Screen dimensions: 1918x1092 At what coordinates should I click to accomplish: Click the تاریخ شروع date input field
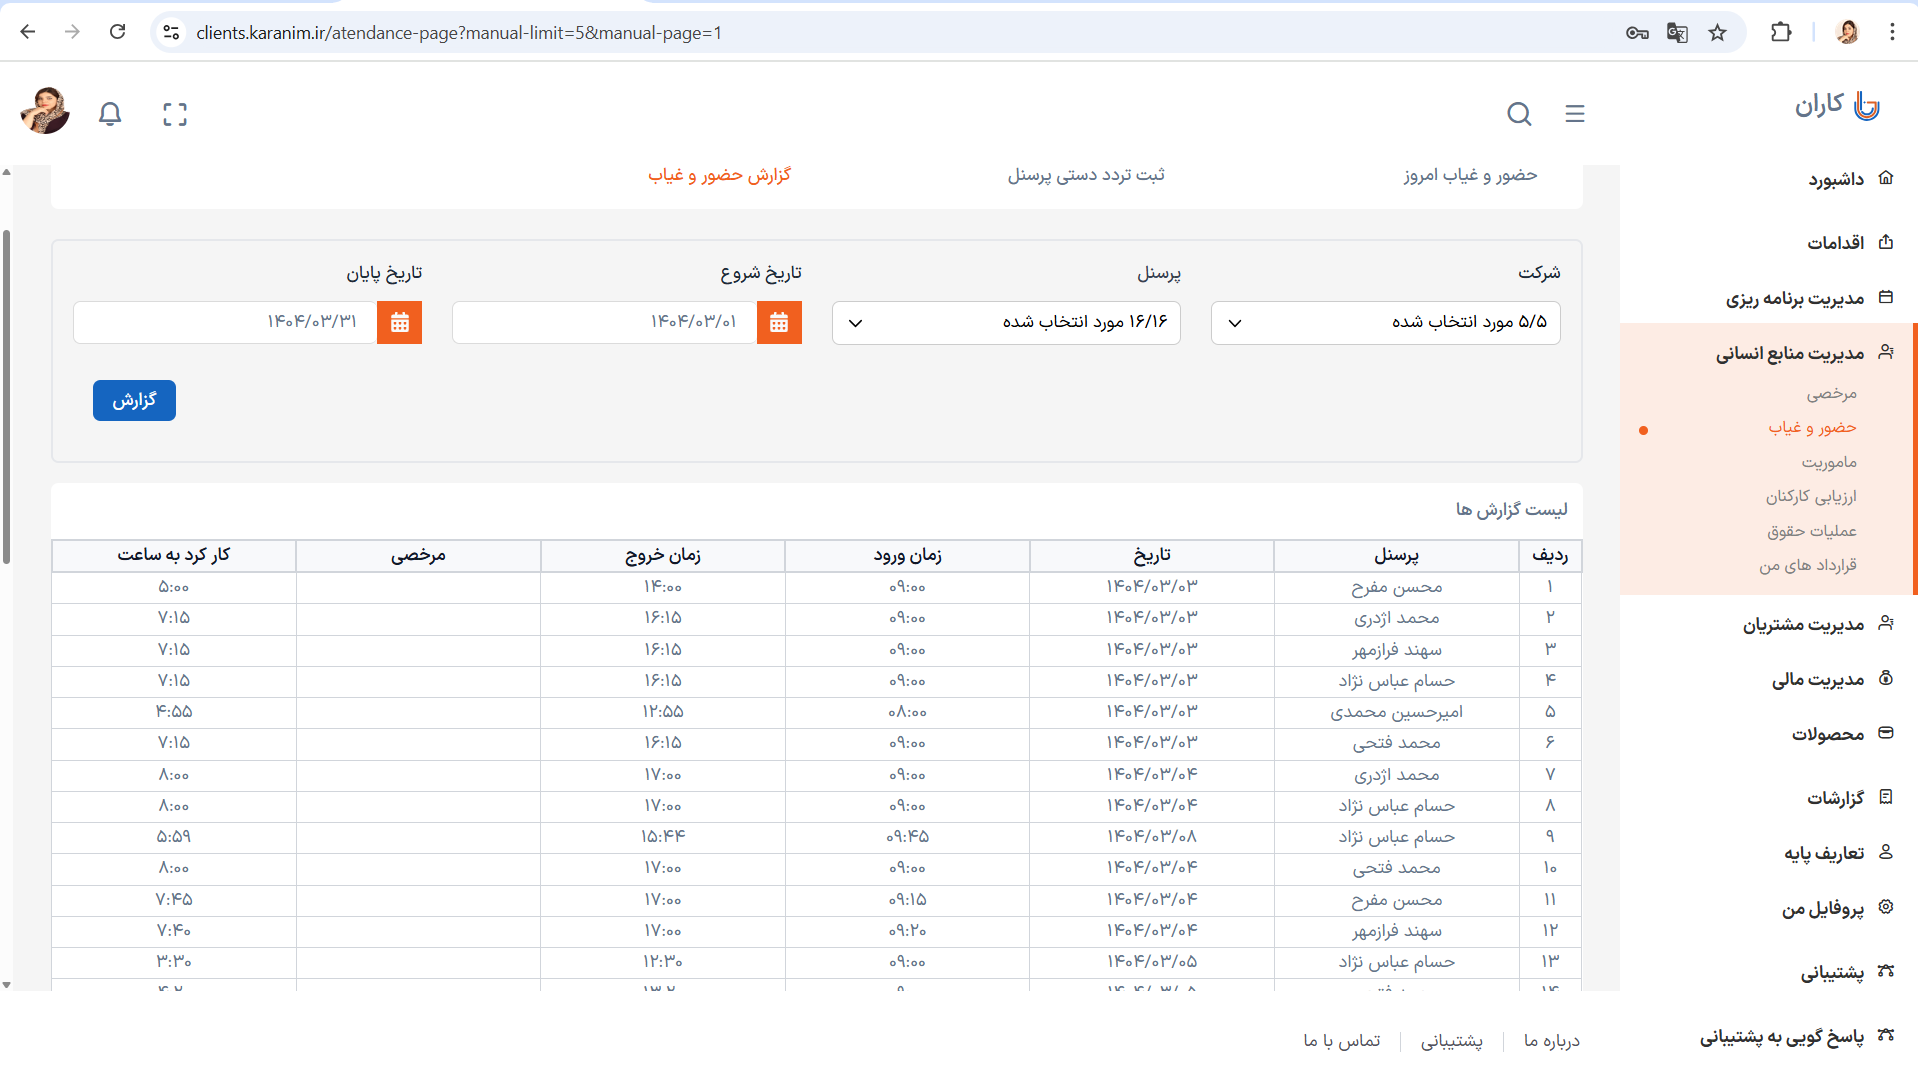click(x=605, y=323)
